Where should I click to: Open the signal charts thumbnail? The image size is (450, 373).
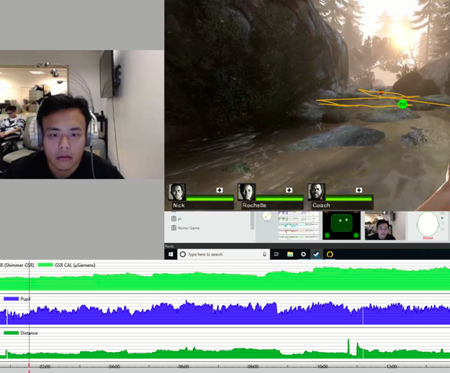click(x=298, y=225)
